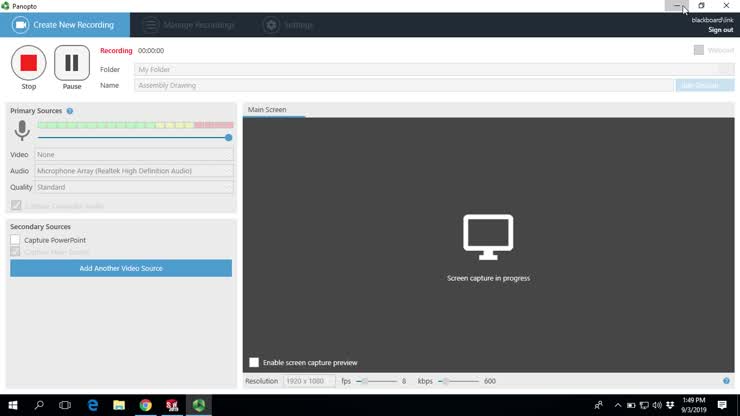This screenshot has height=416, width=740.
Task: Stop the current recording
Action: tap(28, 63)
